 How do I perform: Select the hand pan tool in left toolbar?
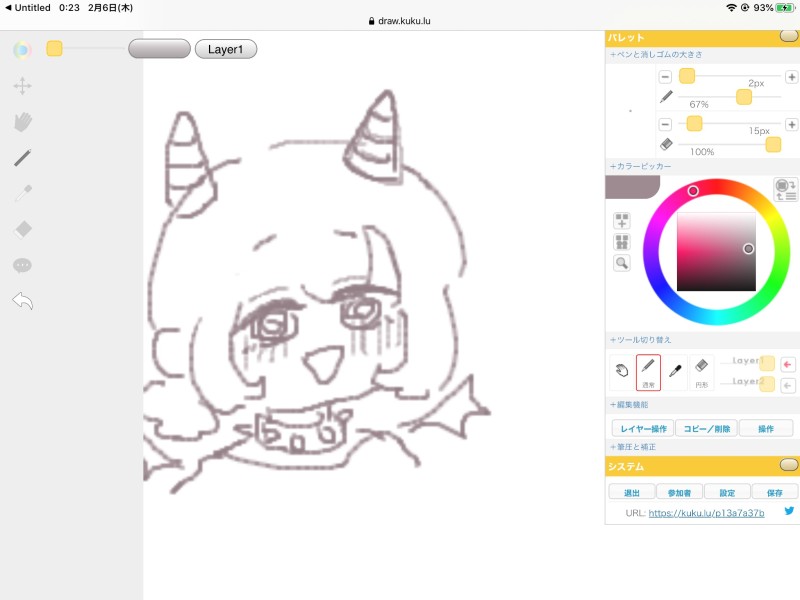pyautogui.click(x=22, y=122)
